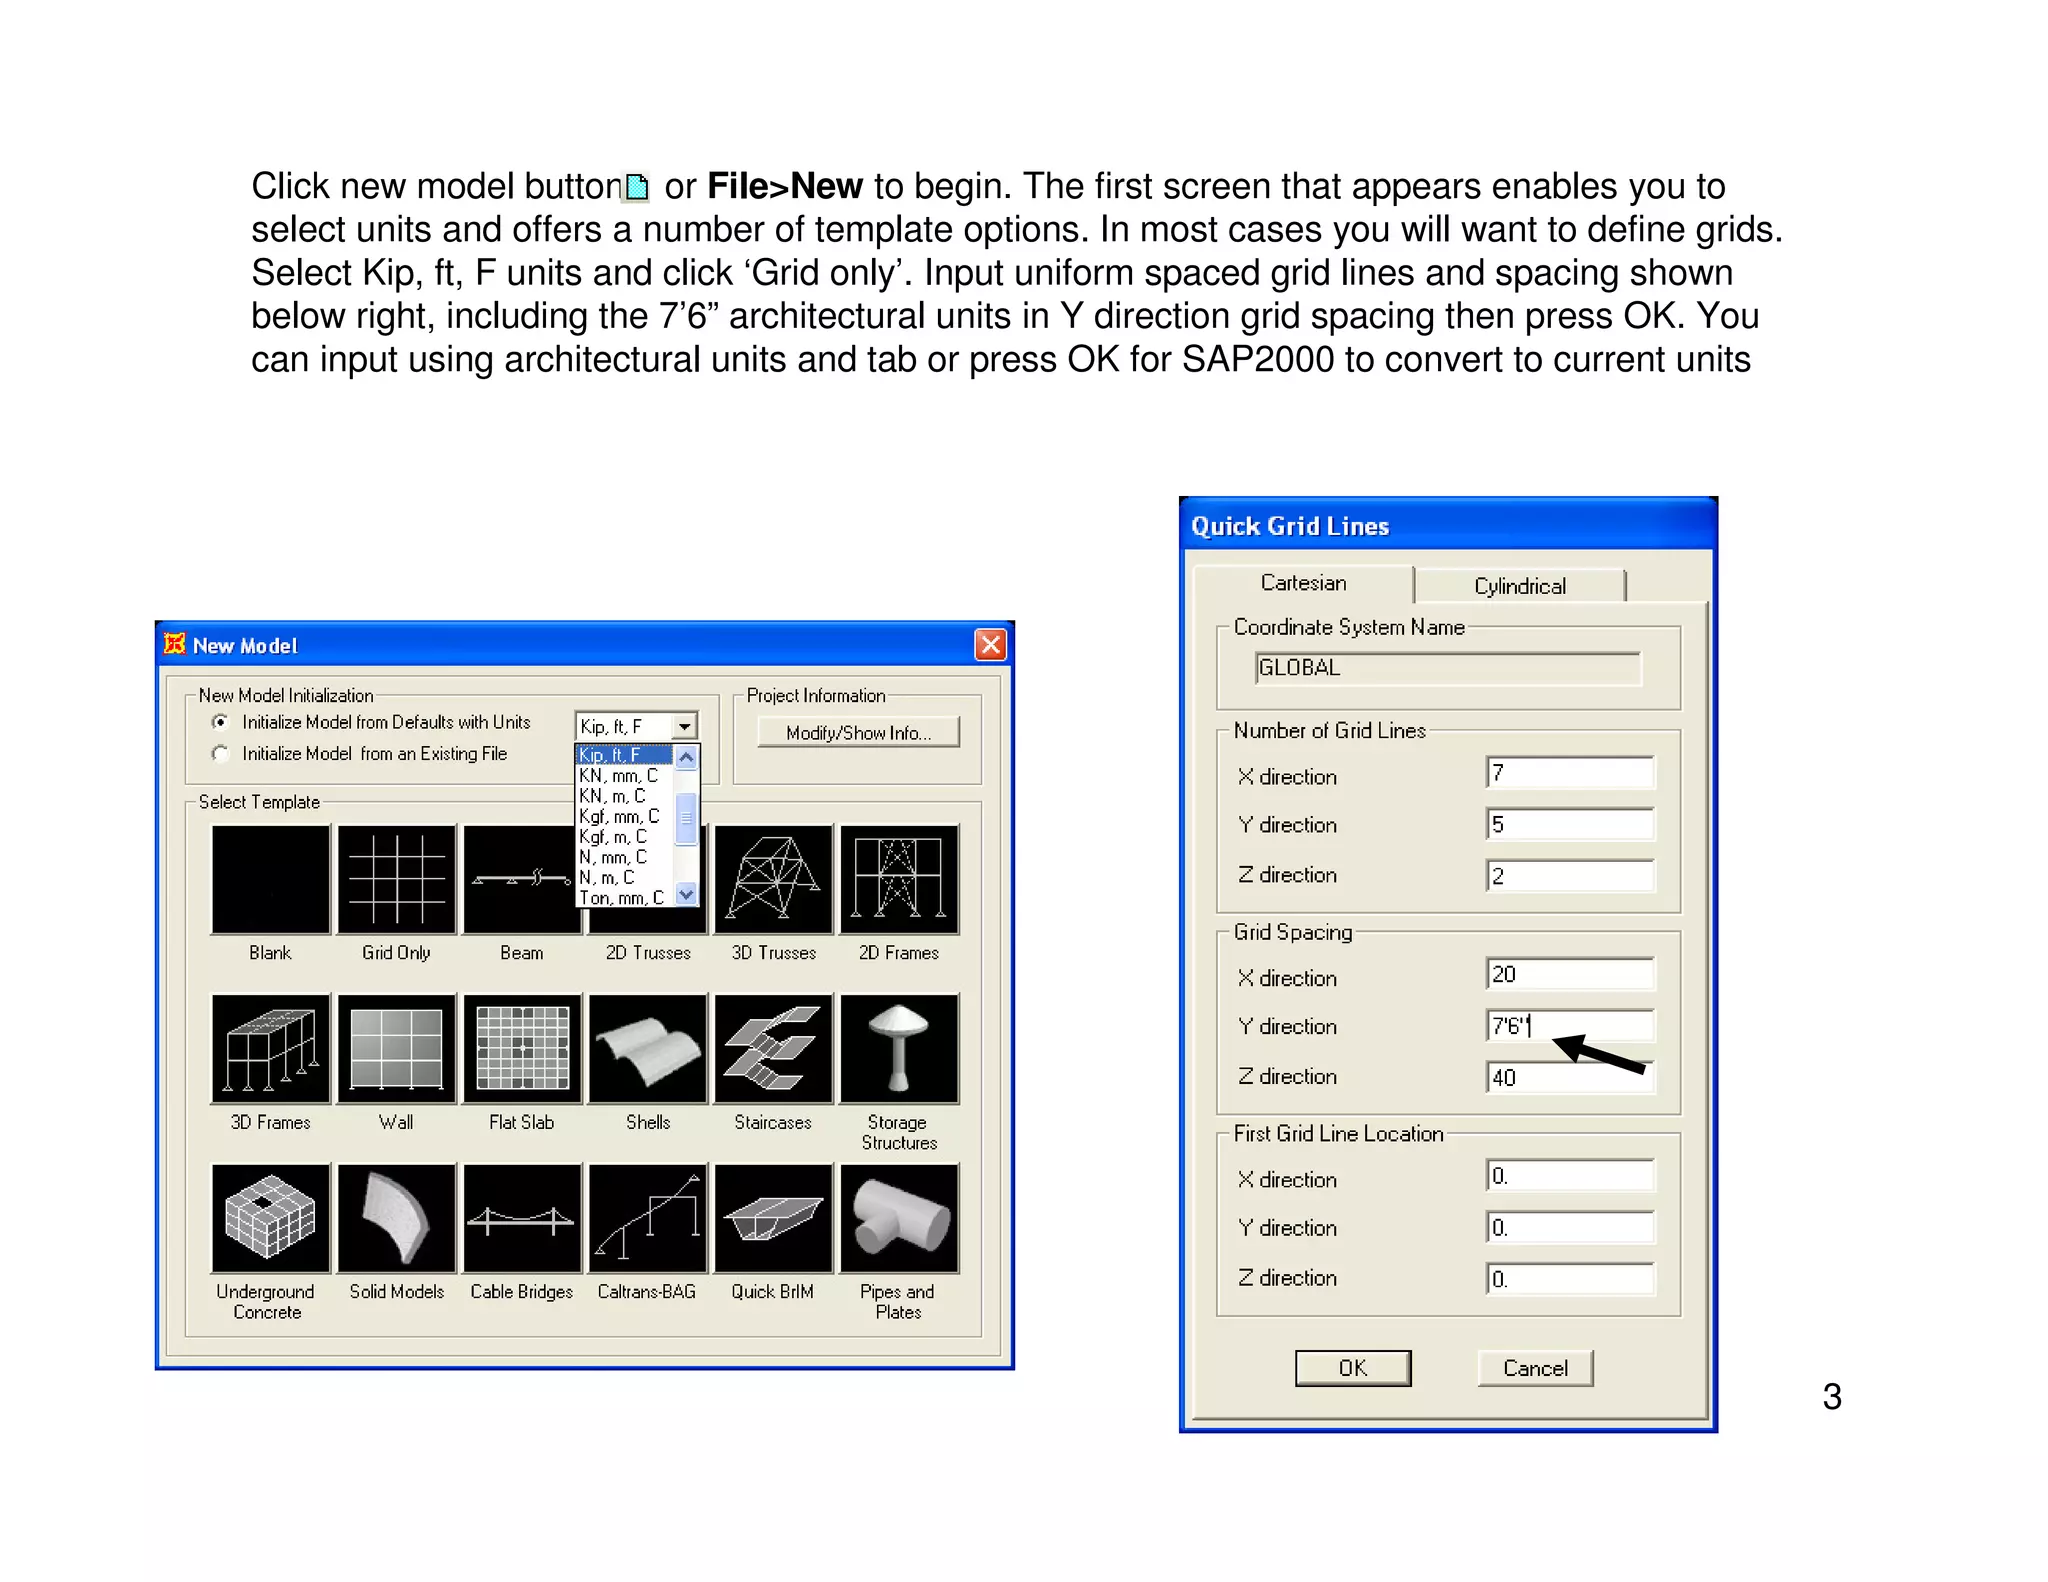Screen dimensions: 2048x1582
Task: Open the Kip, ft, F units dropdown
Action: pos(685,726)
